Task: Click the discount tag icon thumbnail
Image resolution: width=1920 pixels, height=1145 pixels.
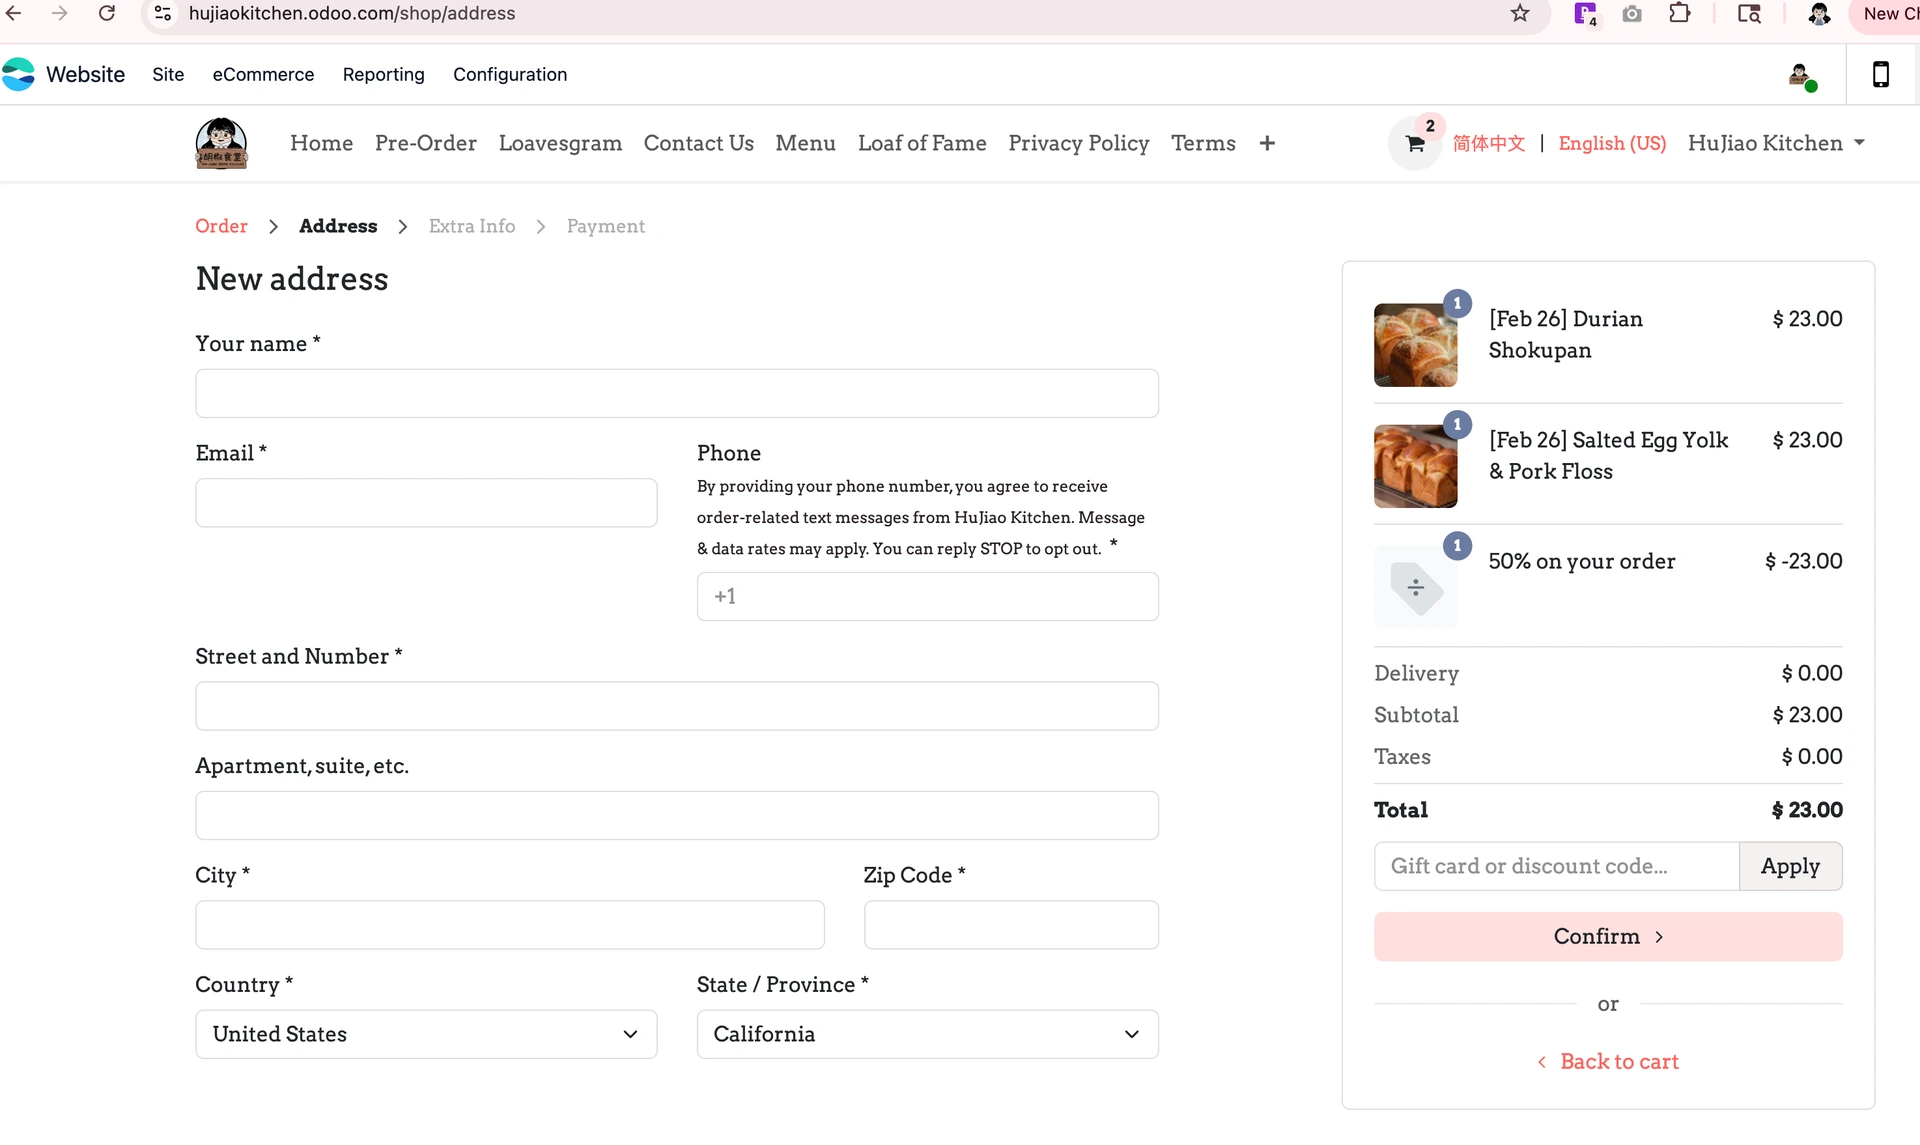Action: [1415, 587]
